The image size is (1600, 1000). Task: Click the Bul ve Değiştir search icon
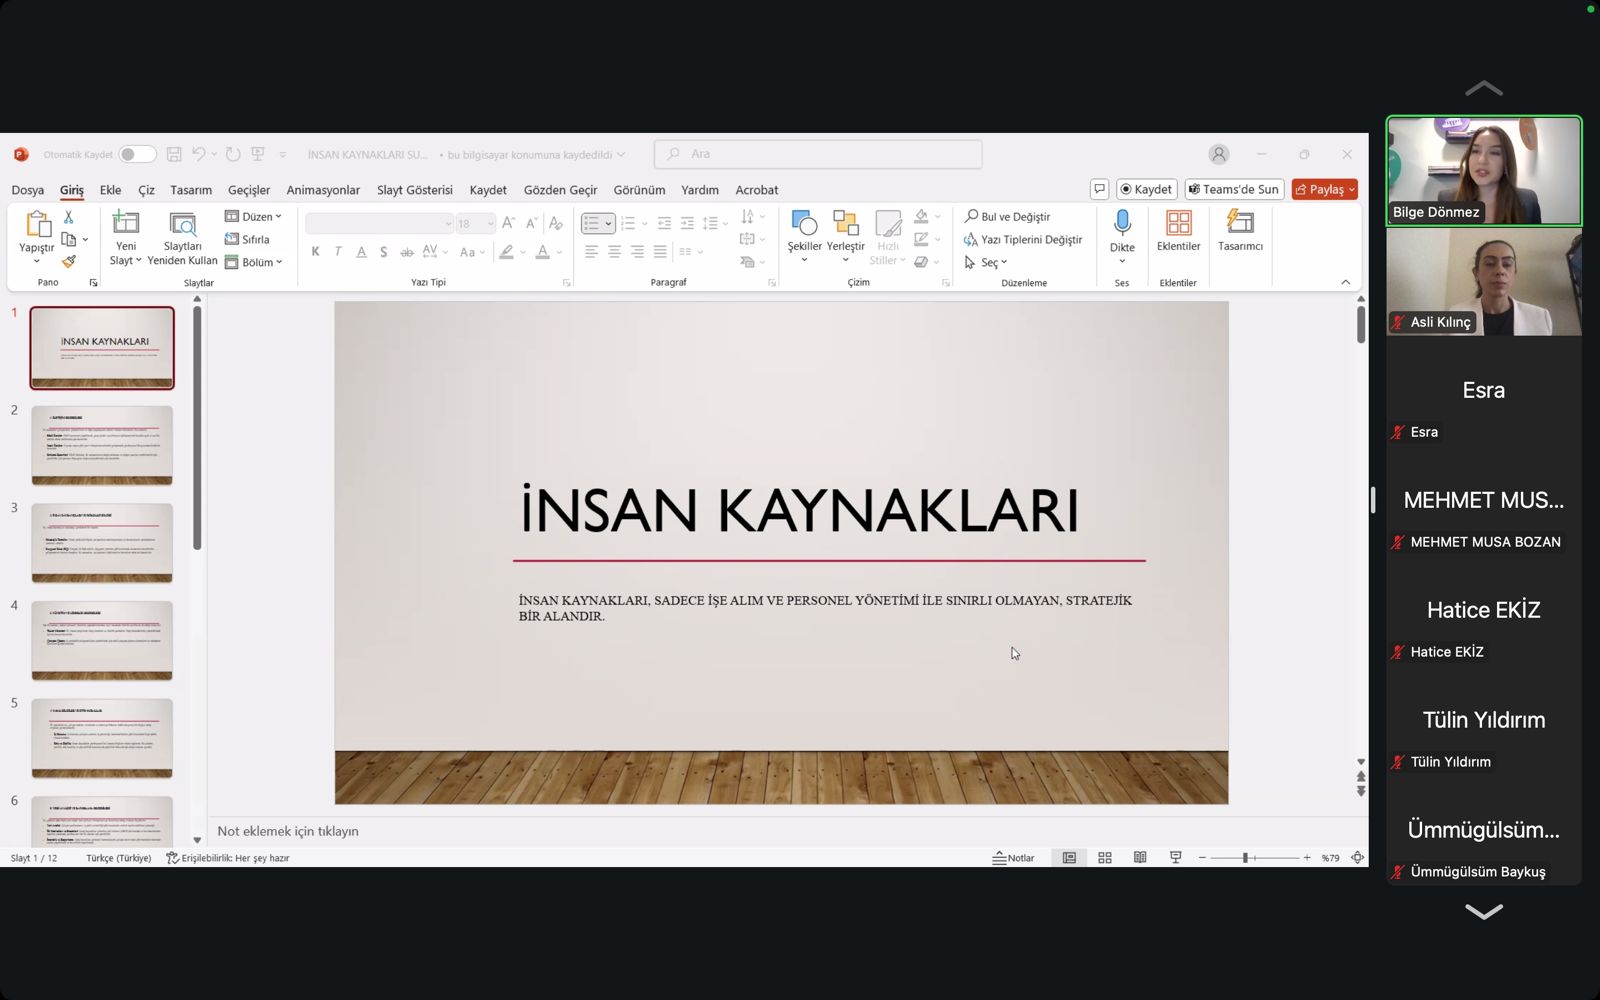pyautogui.click(x=971, y=216)
